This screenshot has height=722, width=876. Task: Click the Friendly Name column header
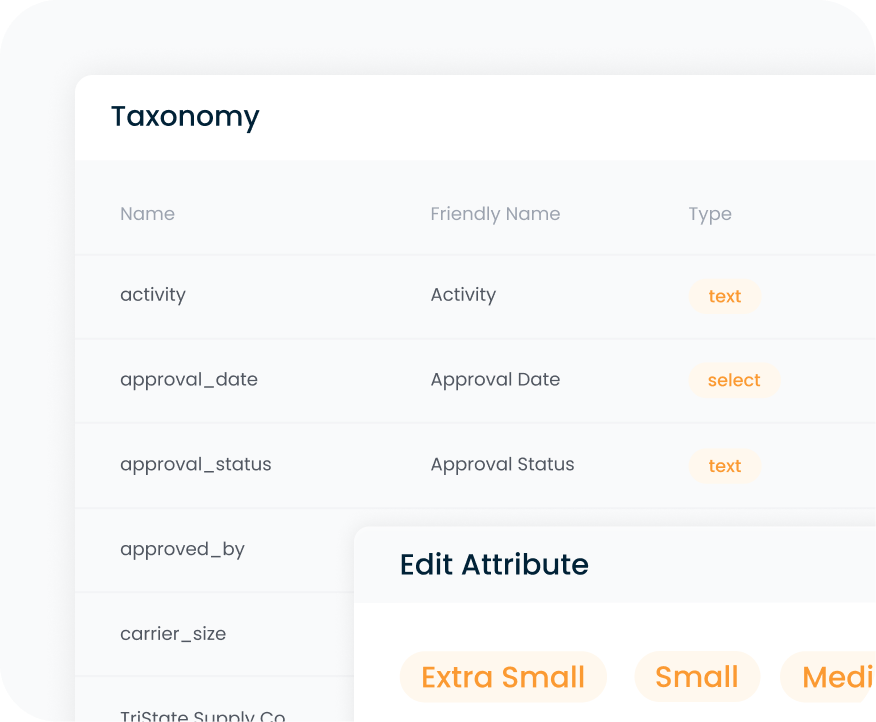[495, 213]
